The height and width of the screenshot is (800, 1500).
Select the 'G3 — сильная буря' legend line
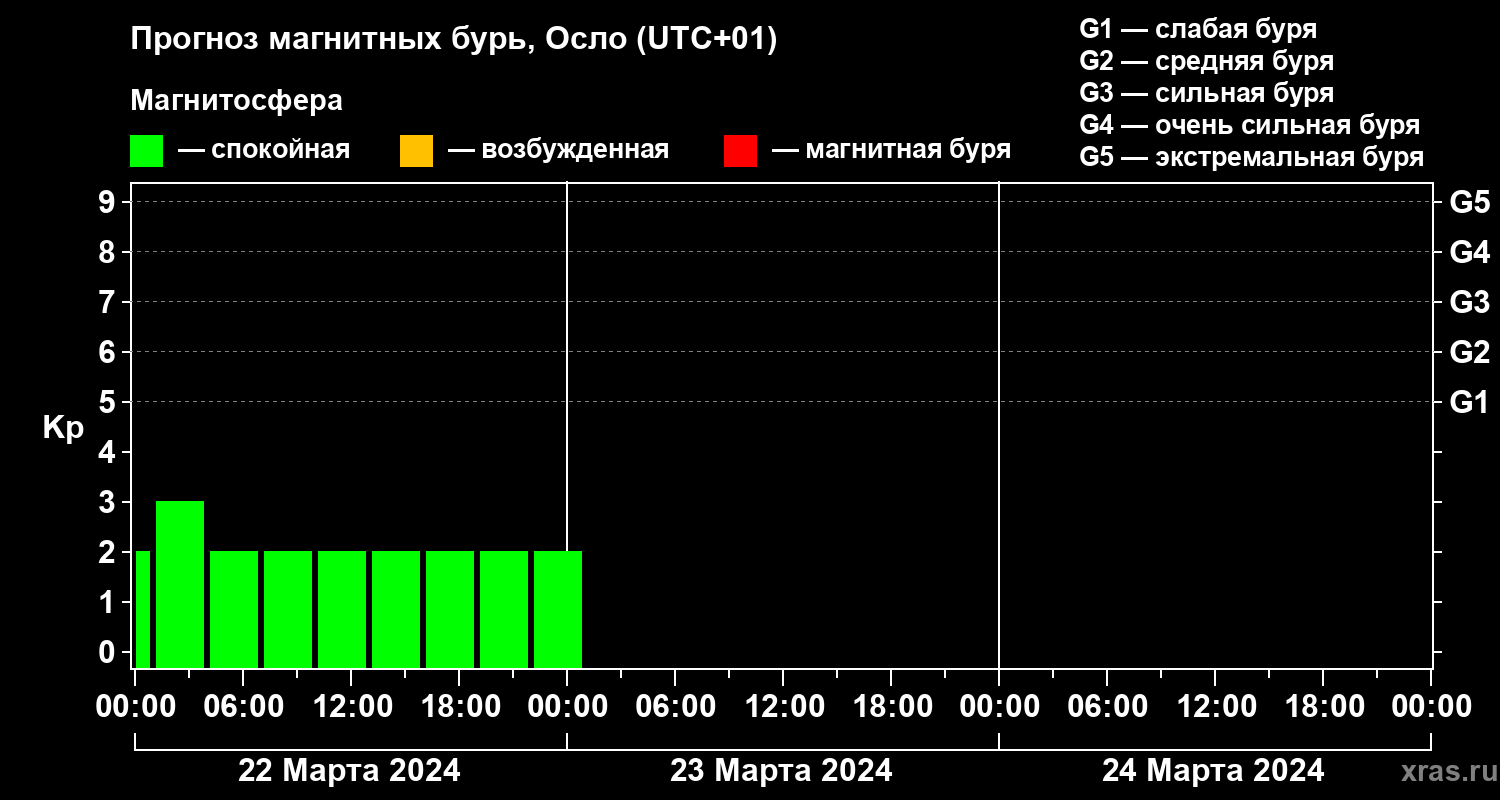click(1207, 93)
